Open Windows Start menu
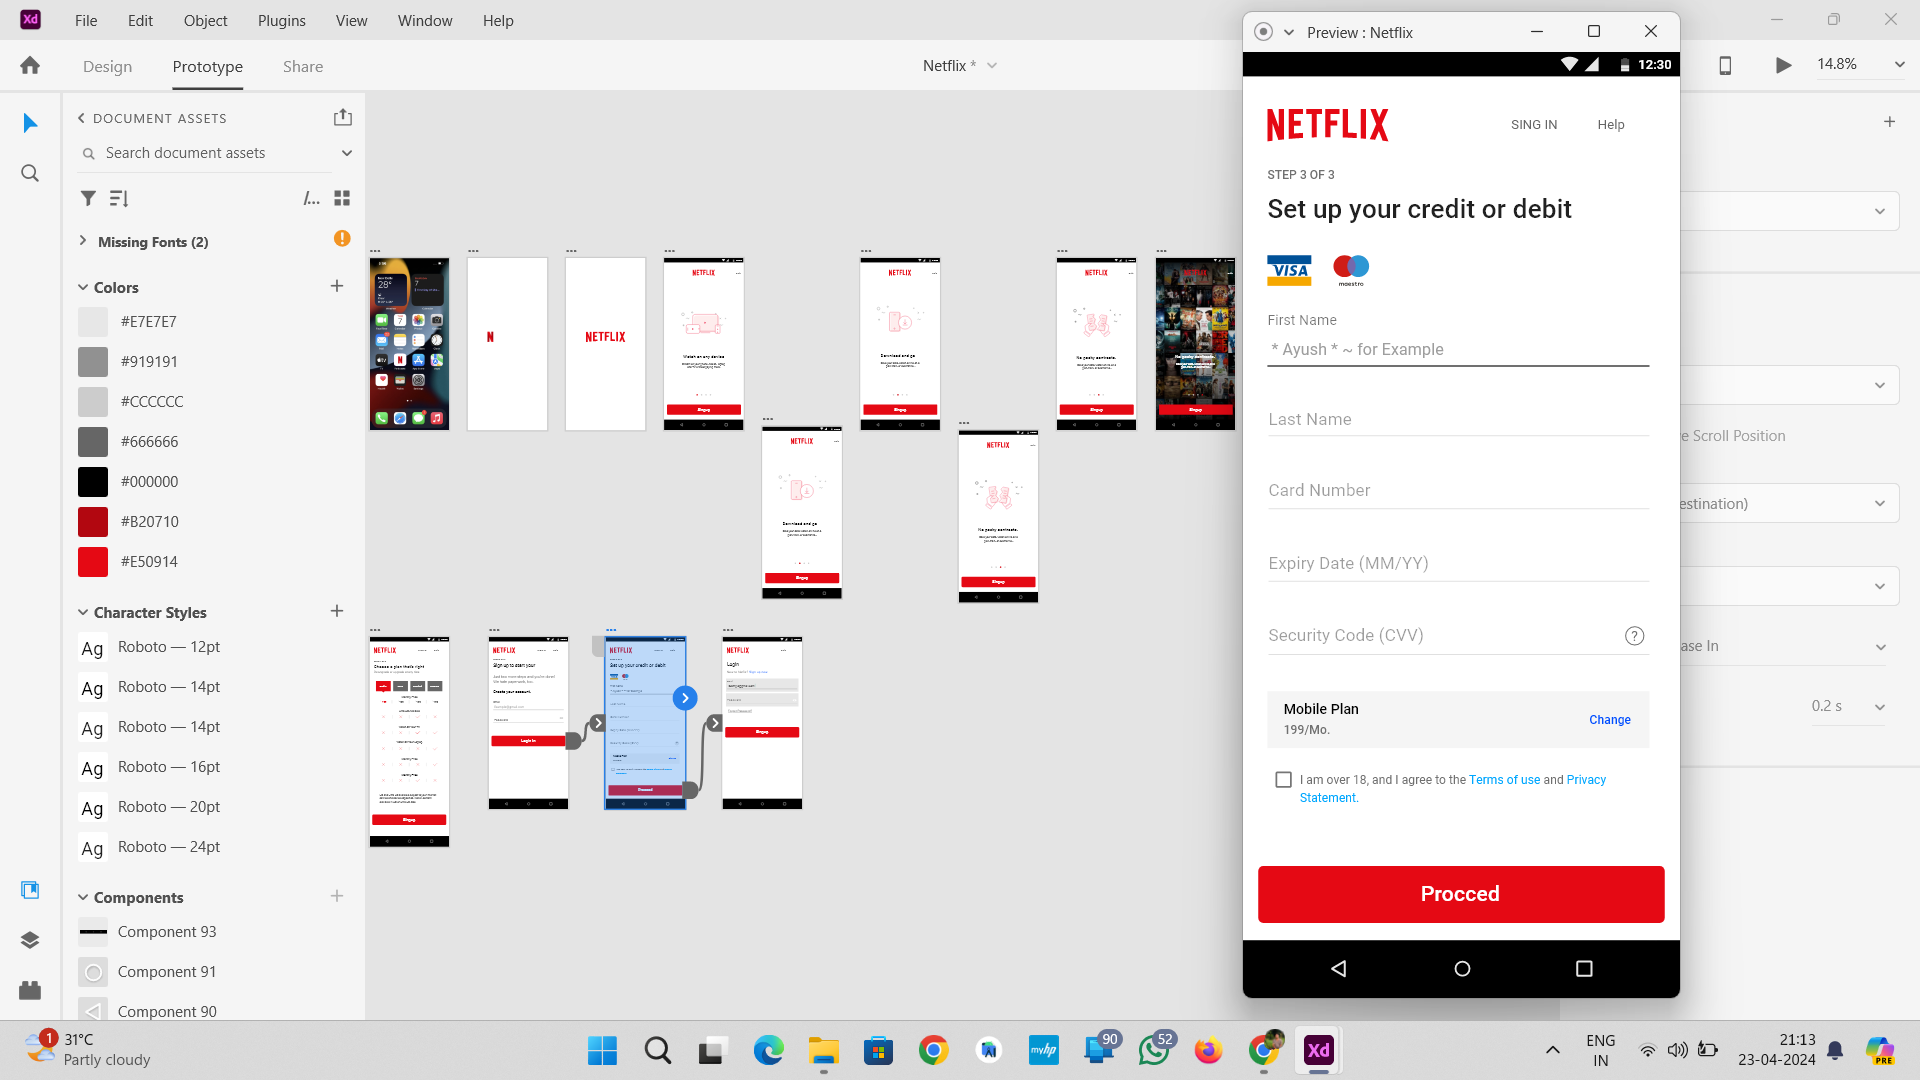This screenshot has width=1920, height=1080. 602,1050
